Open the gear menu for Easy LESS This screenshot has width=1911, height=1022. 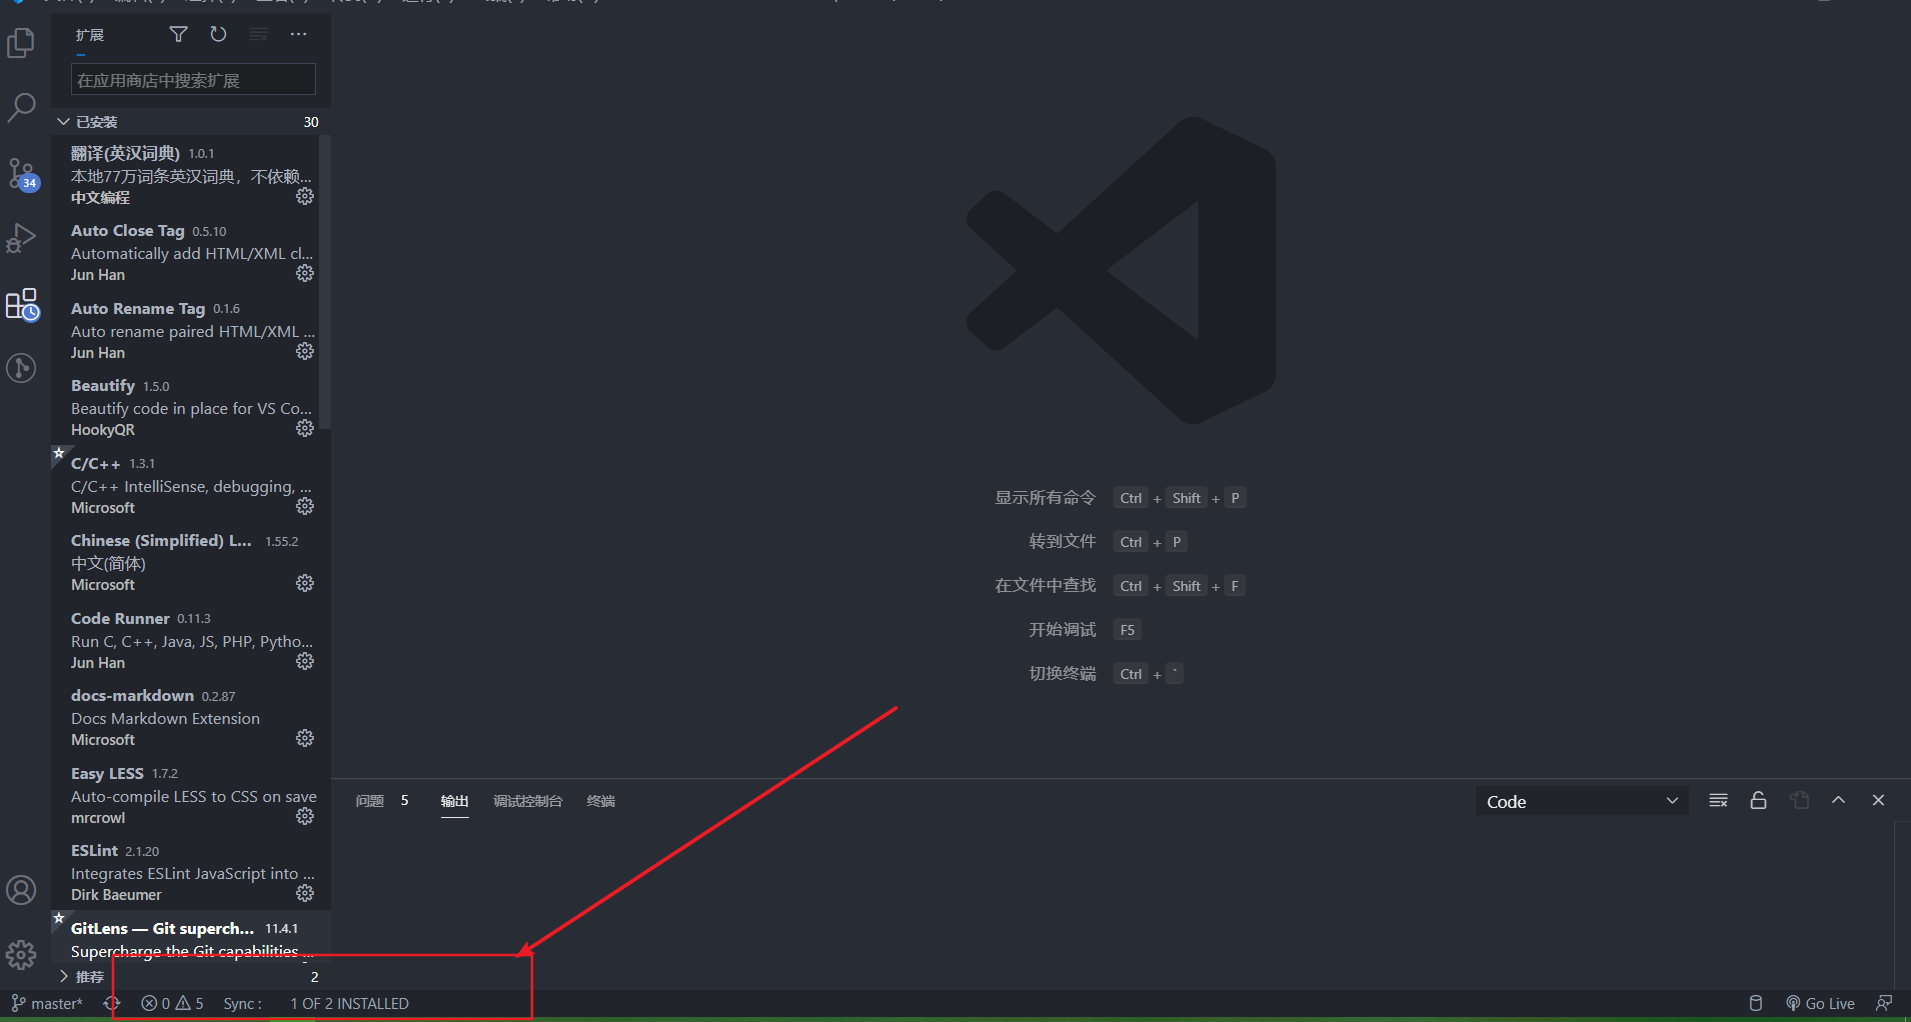click(305, 816)
